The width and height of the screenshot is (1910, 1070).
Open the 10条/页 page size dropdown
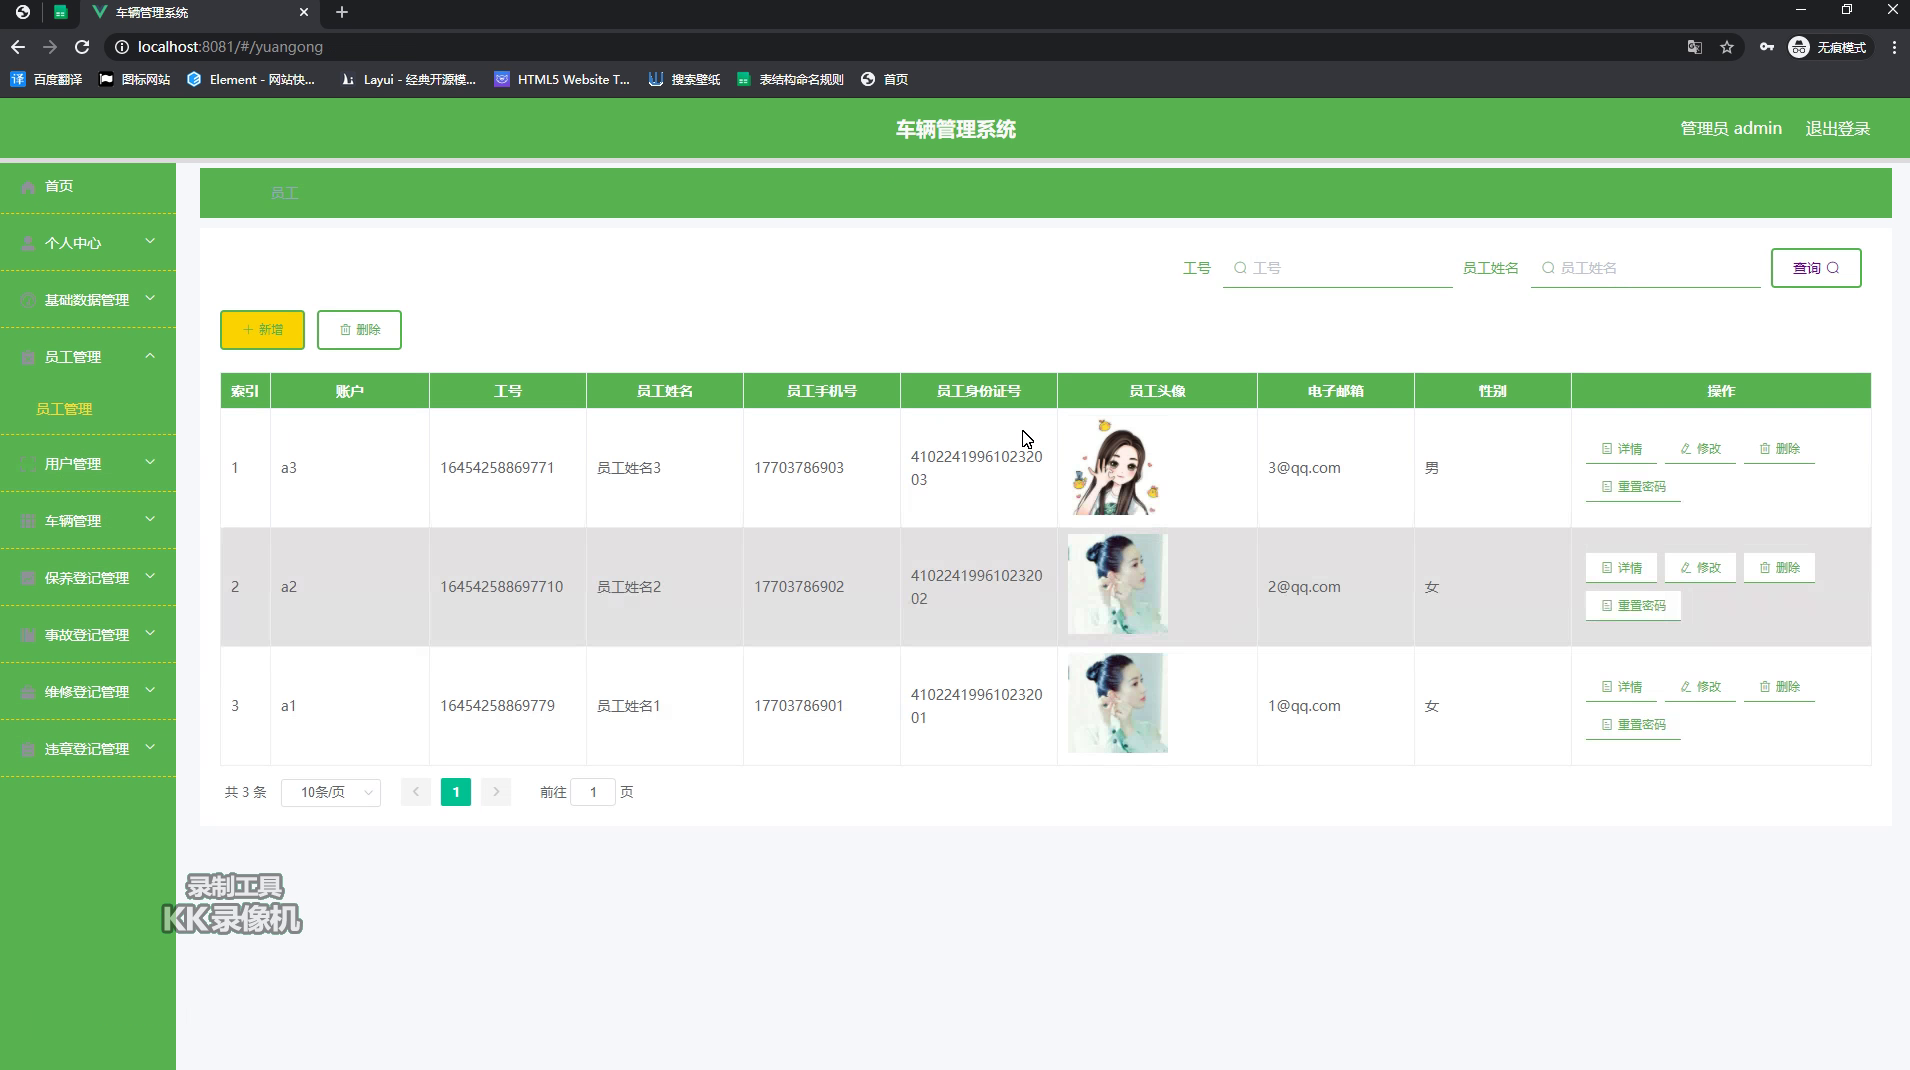pos(331,792)
